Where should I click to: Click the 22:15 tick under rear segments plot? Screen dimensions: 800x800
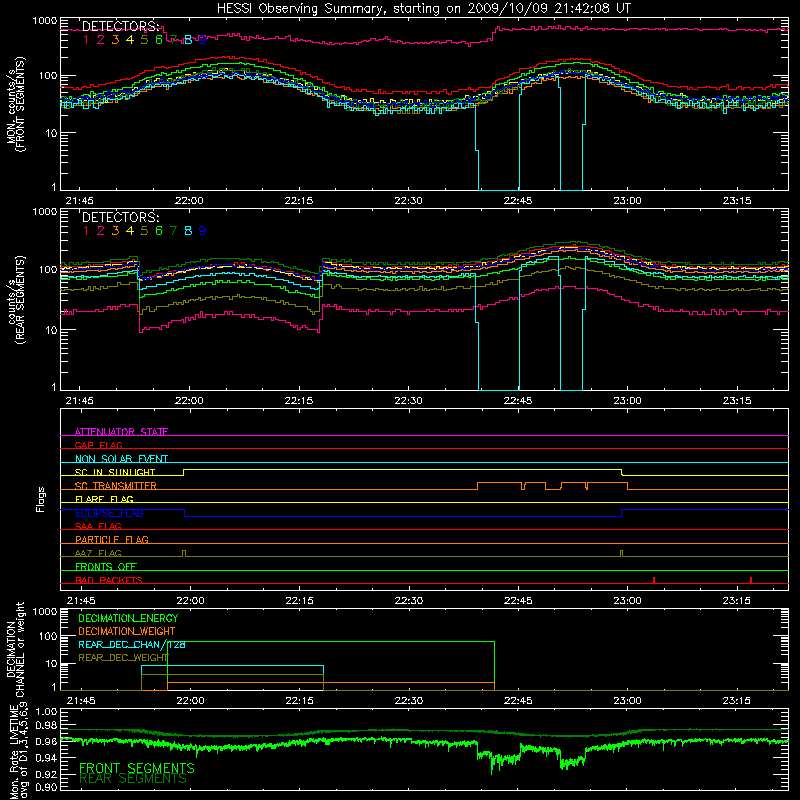pyautogui.click(x=298, y=401)
